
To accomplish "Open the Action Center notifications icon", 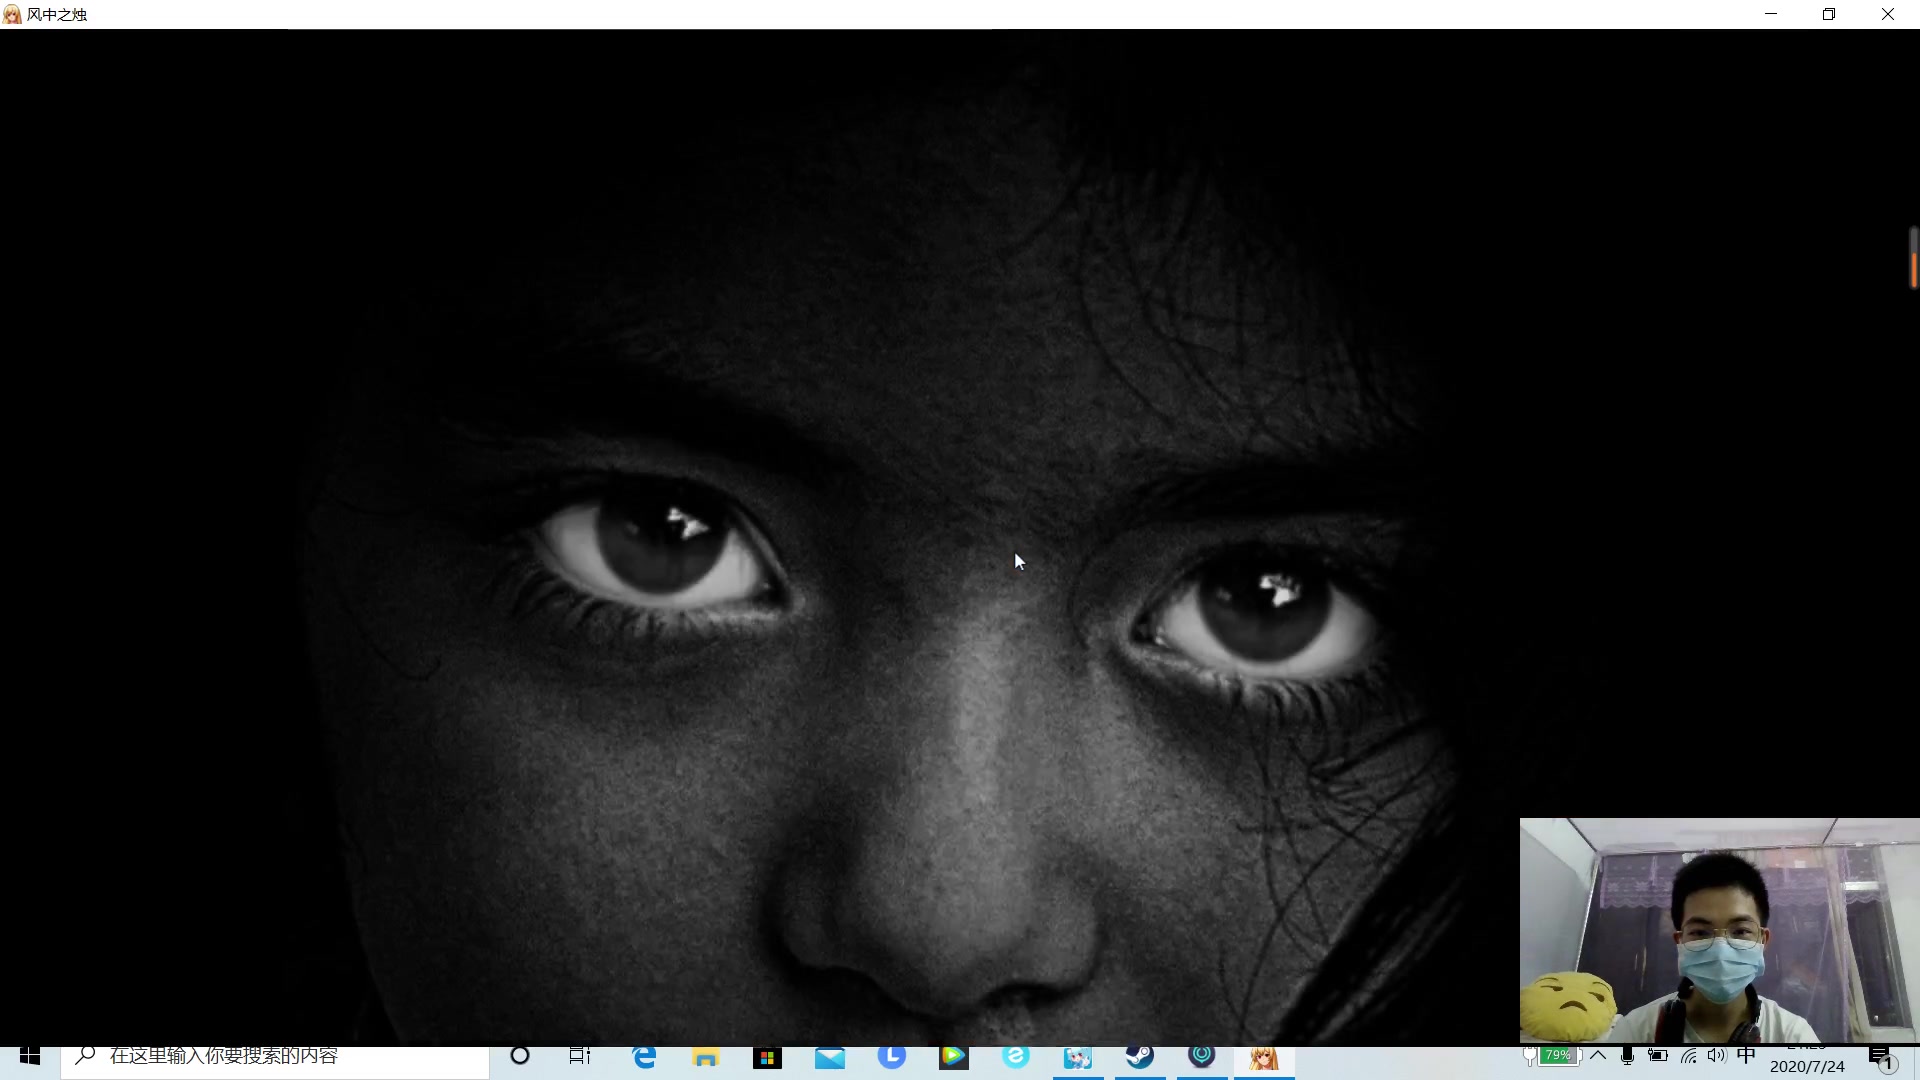I will click(1882, 1058).
